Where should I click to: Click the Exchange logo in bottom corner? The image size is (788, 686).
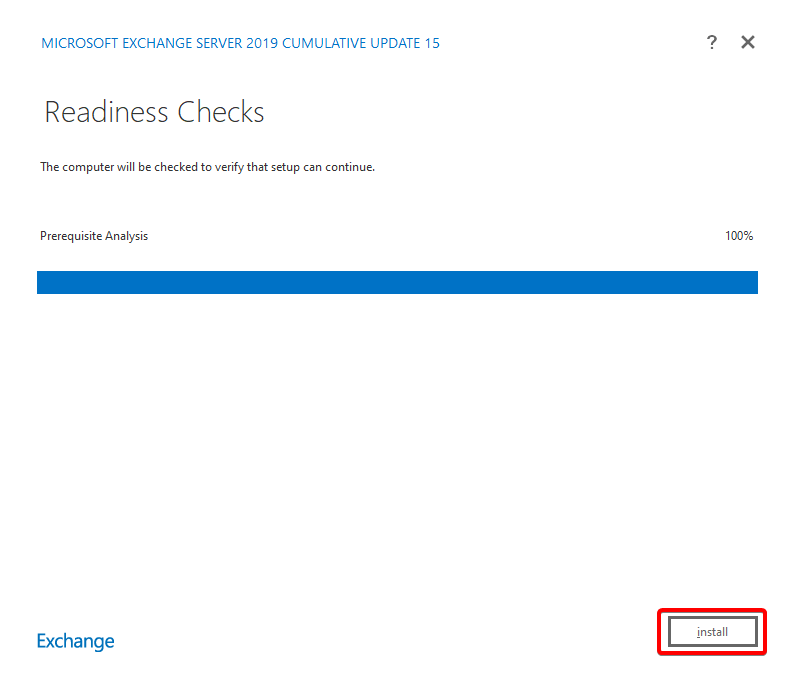click(x=76, y=641)
